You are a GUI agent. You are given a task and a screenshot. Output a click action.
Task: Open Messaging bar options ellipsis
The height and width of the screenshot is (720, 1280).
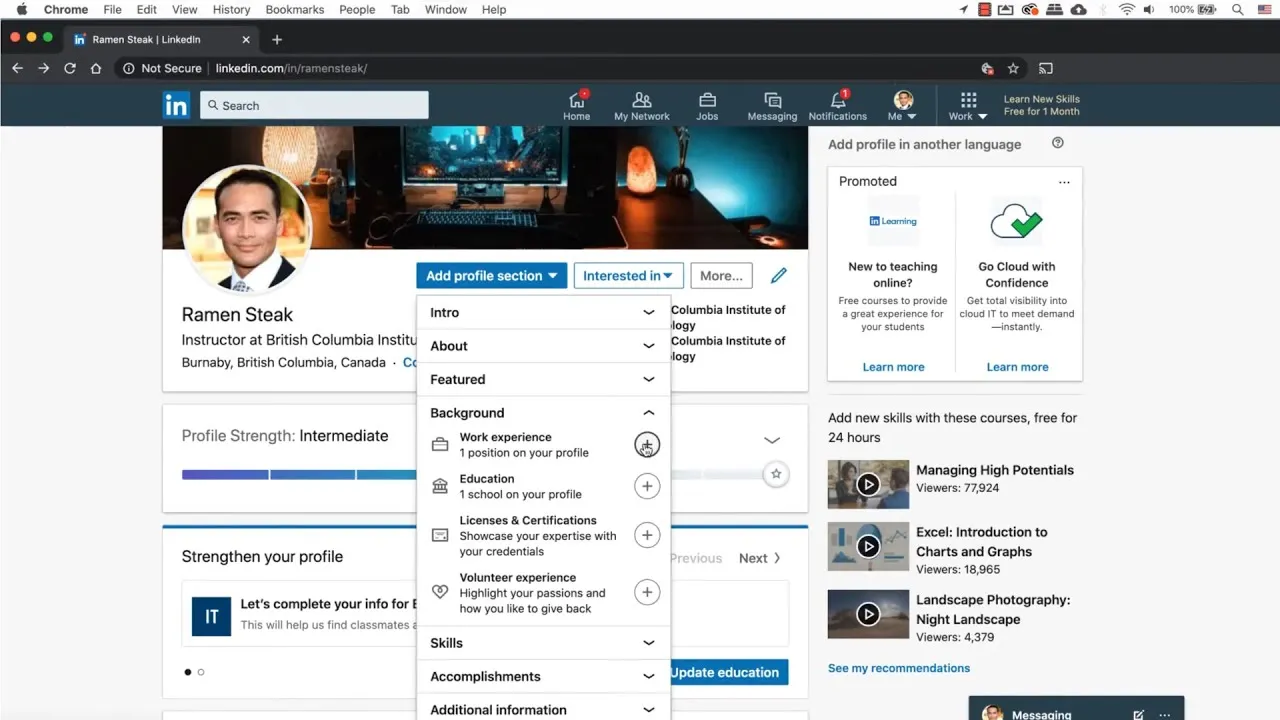coord(1164,714)
